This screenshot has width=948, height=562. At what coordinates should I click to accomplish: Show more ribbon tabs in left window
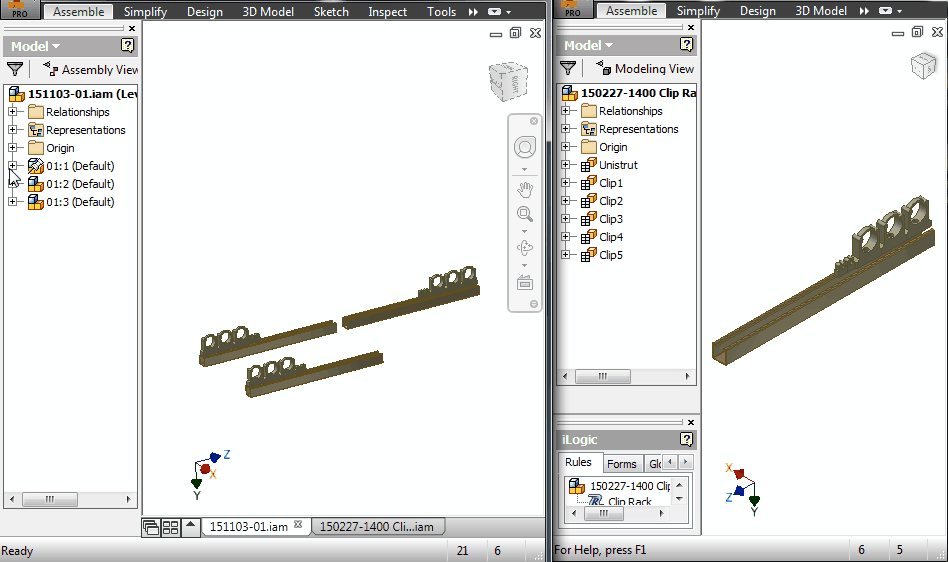click(x=473, y=11)
